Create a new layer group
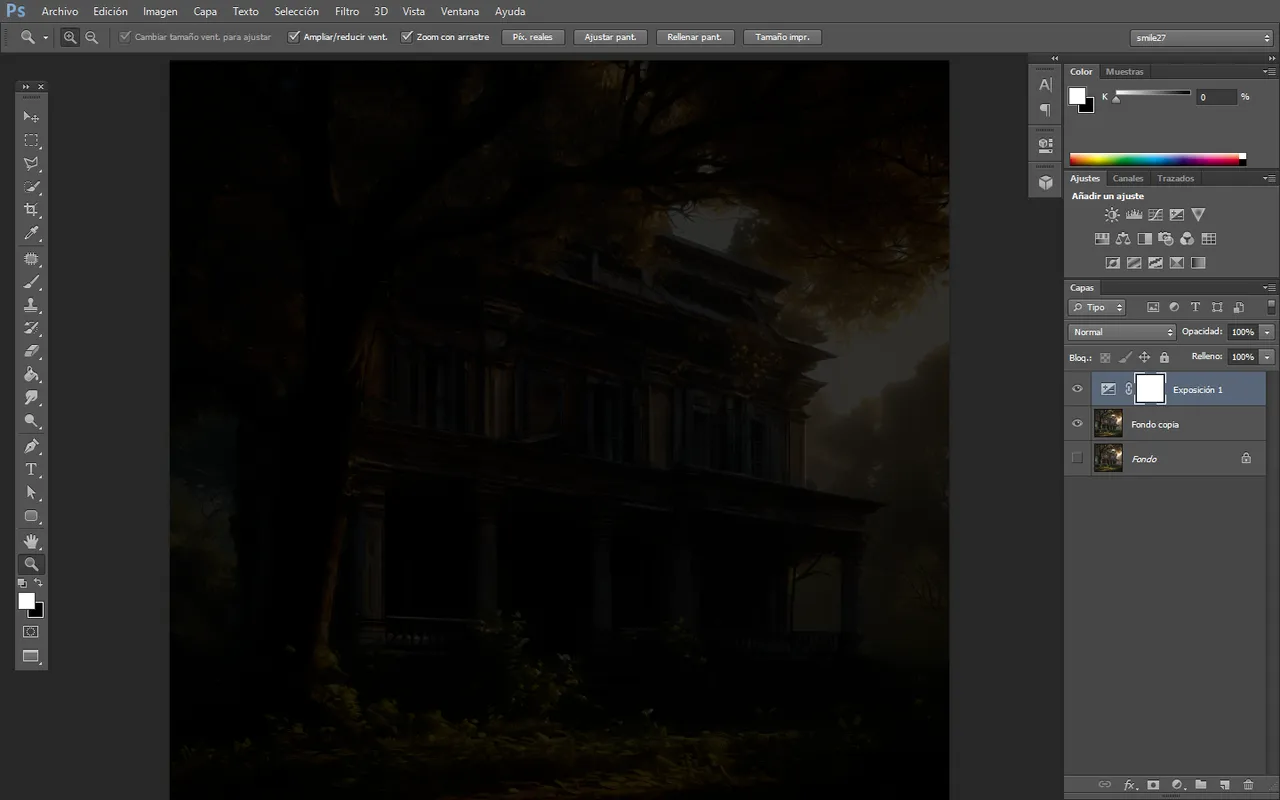Screen dimensions: 1280x800 tap(1201, 785)
